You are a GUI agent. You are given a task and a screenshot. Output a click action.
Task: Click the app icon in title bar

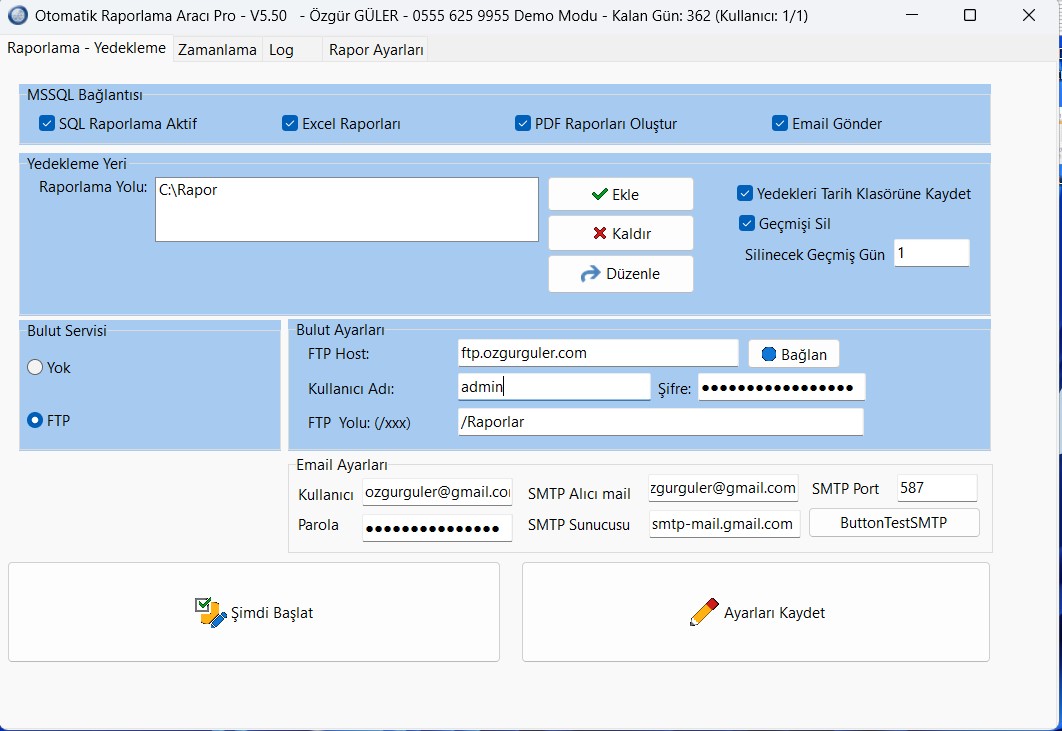[x=17, y=16]
